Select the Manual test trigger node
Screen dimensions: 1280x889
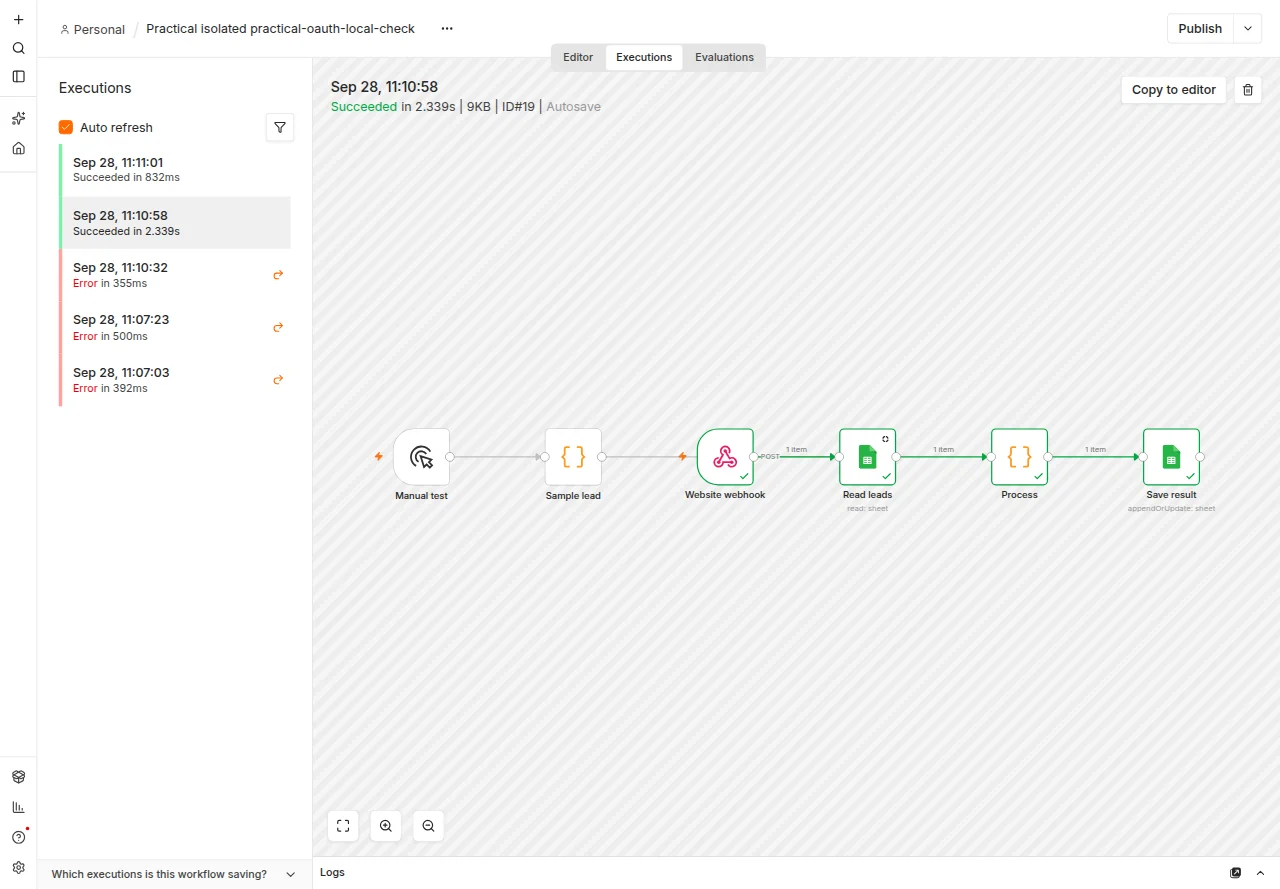click(x=421, y=457)
